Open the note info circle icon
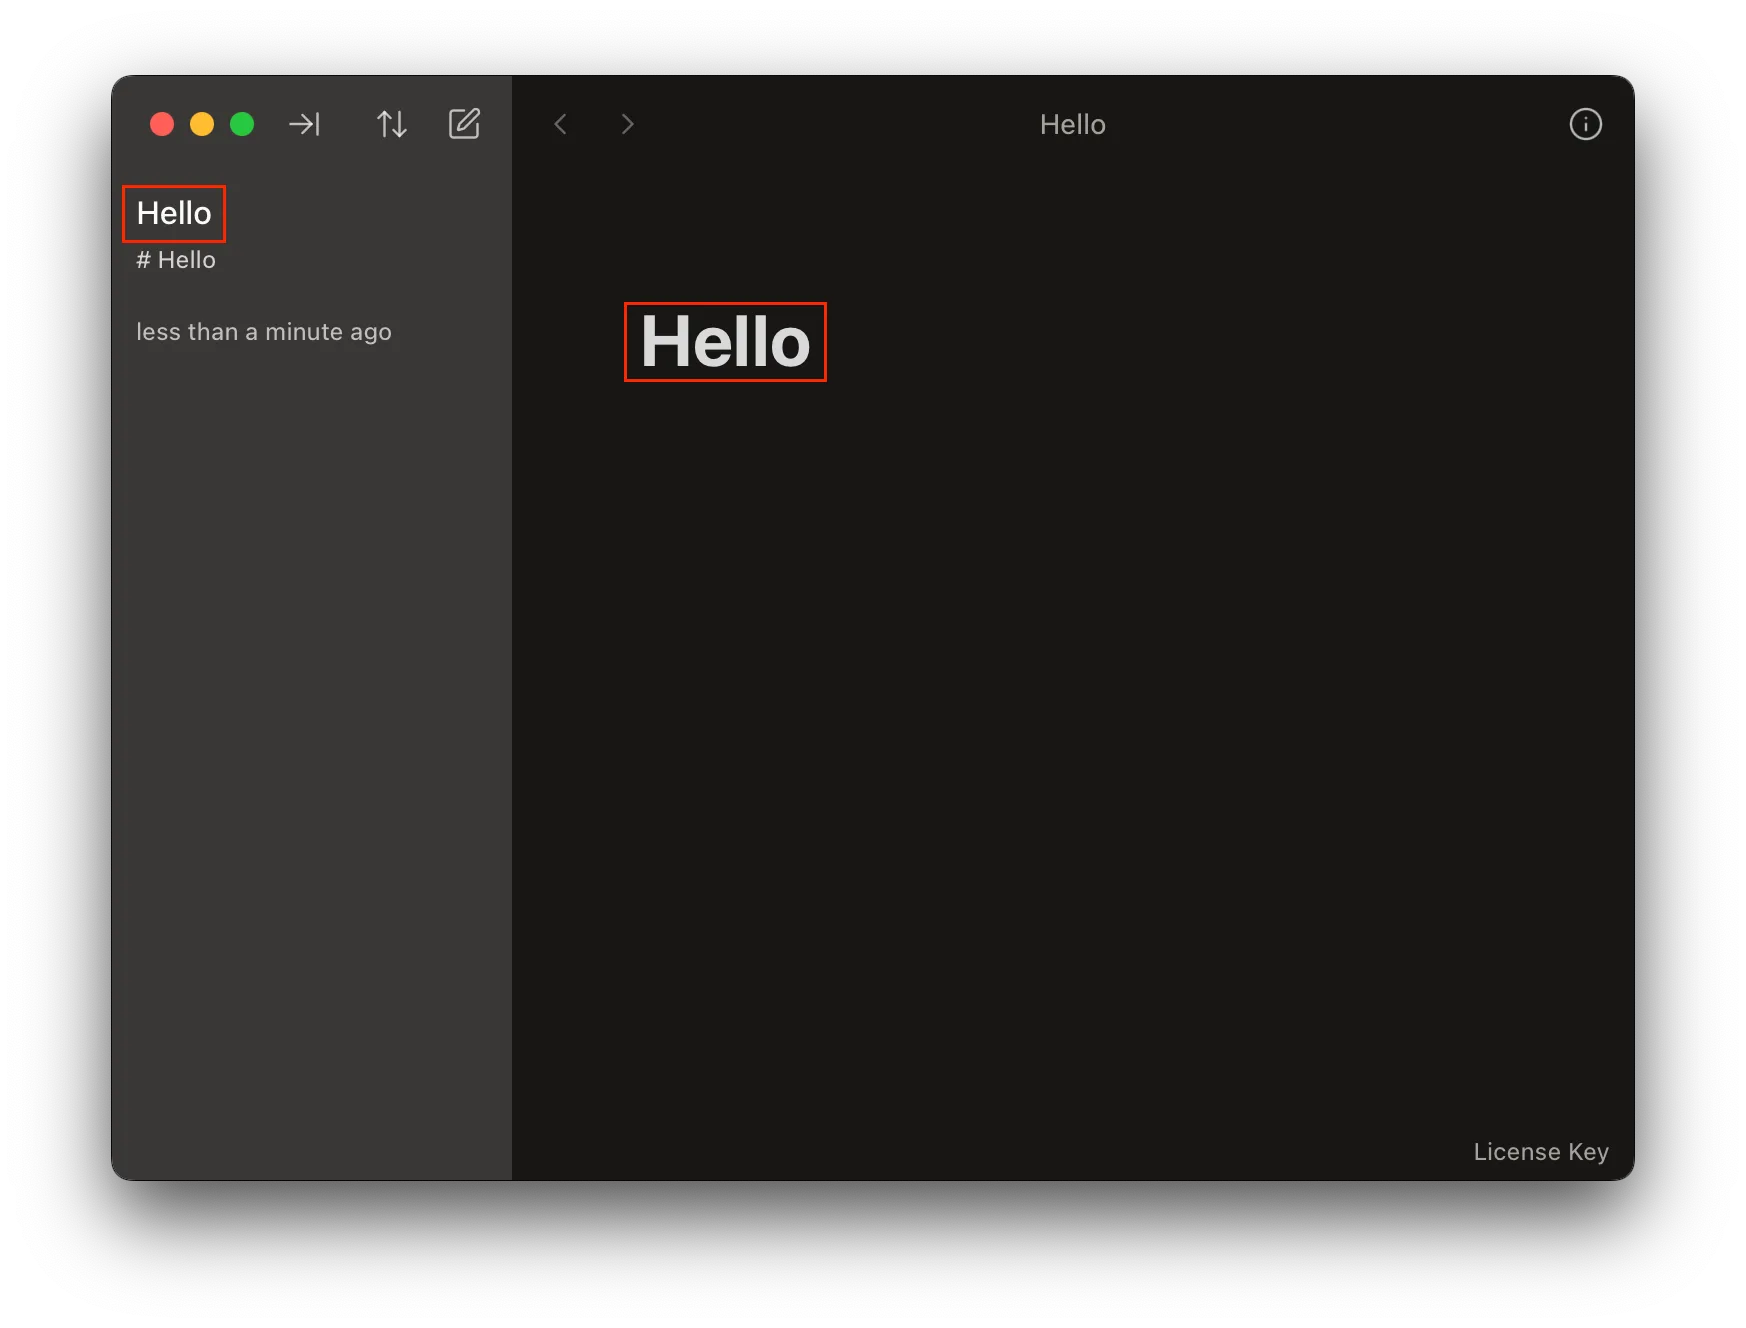 pyautogui.click(x=1585, y=124)
